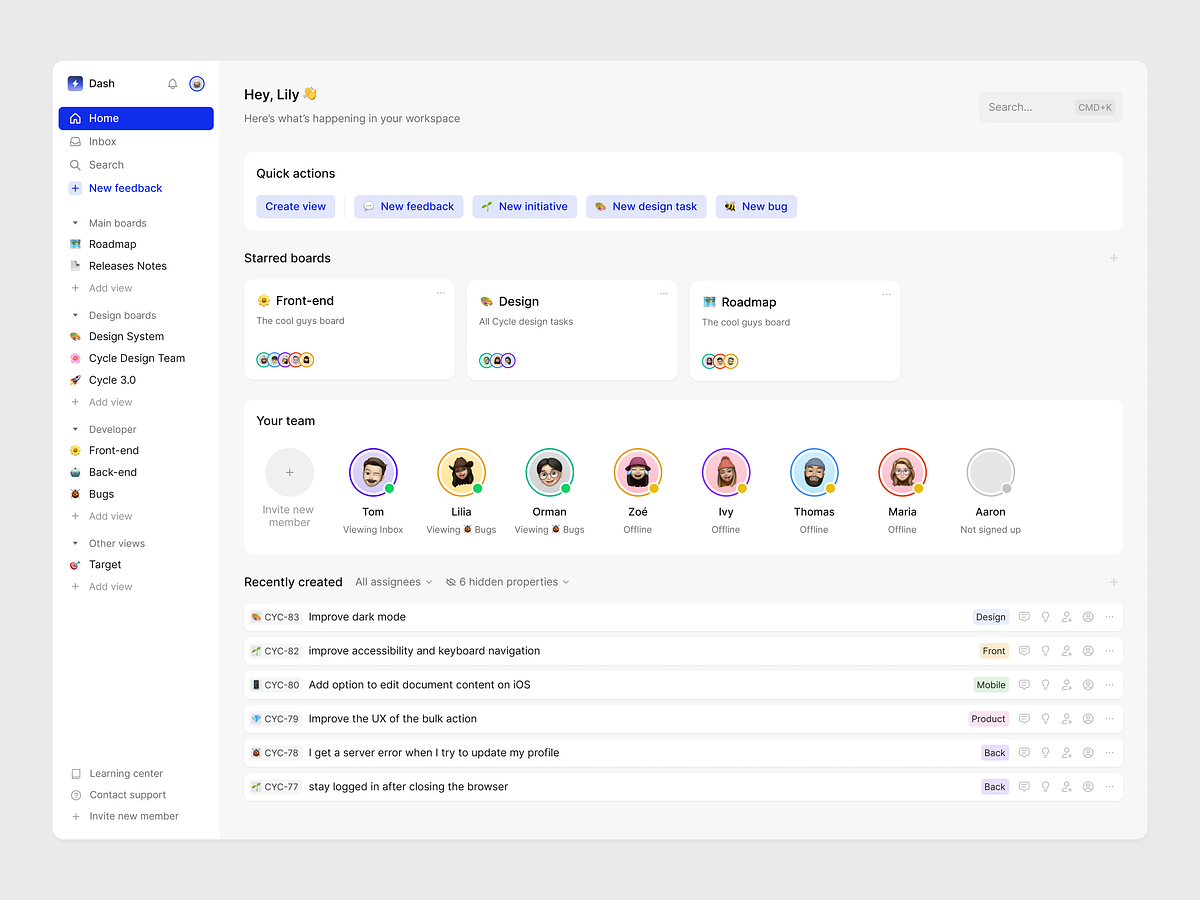The width and height of the screenshot is (1200, 900).
Task: Toggle the 6 hidden properties visibility
Action: click(507, 581)
